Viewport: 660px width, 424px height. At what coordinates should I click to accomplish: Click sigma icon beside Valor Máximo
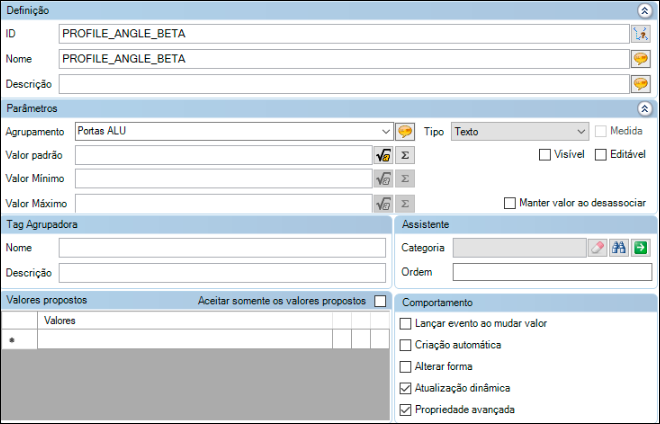(x=405, y=204)
